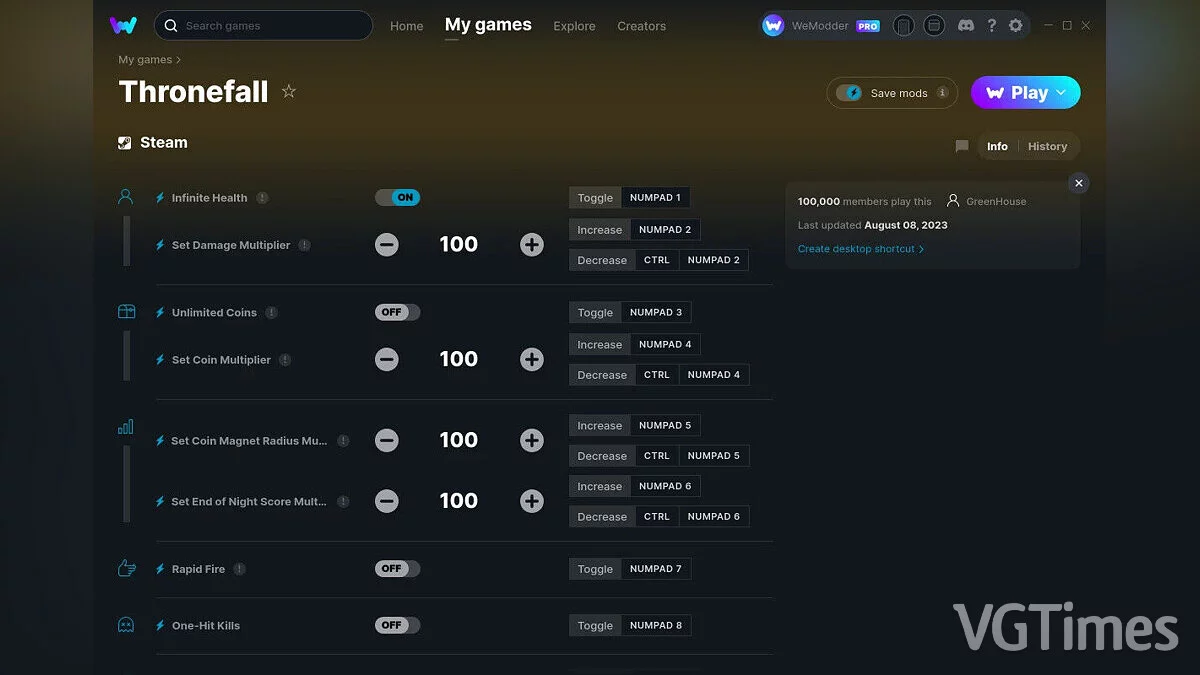Screen dimensions: 1200x675
Task: Show info for Set Coin Multiplier
Action: point(285,360)
